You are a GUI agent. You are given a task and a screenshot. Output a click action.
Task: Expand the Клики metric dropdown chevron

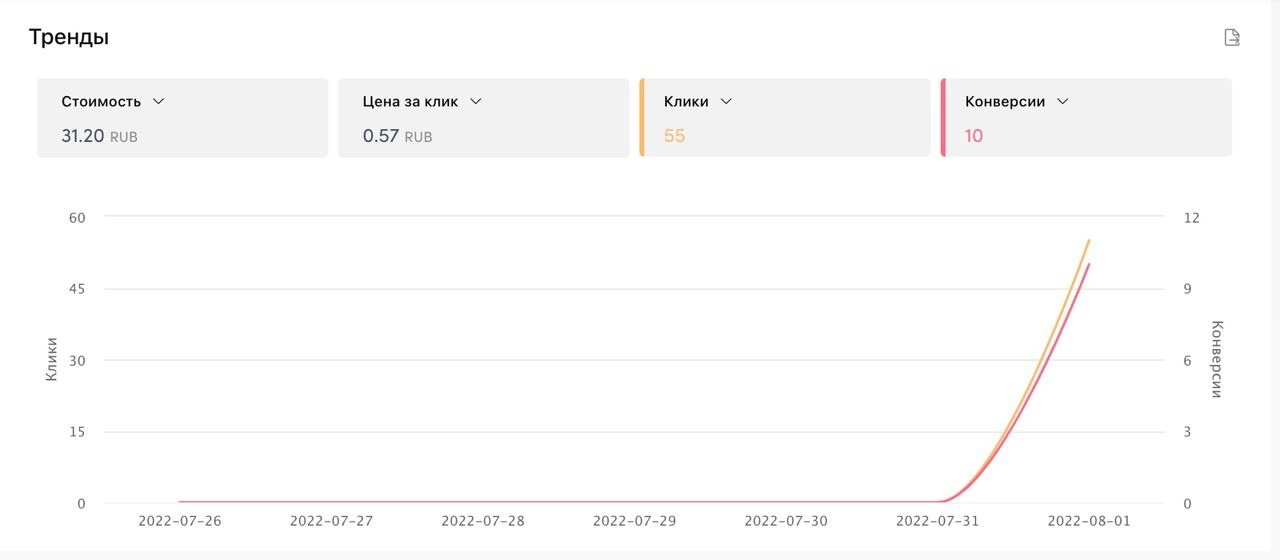click(x=726, y=102)
